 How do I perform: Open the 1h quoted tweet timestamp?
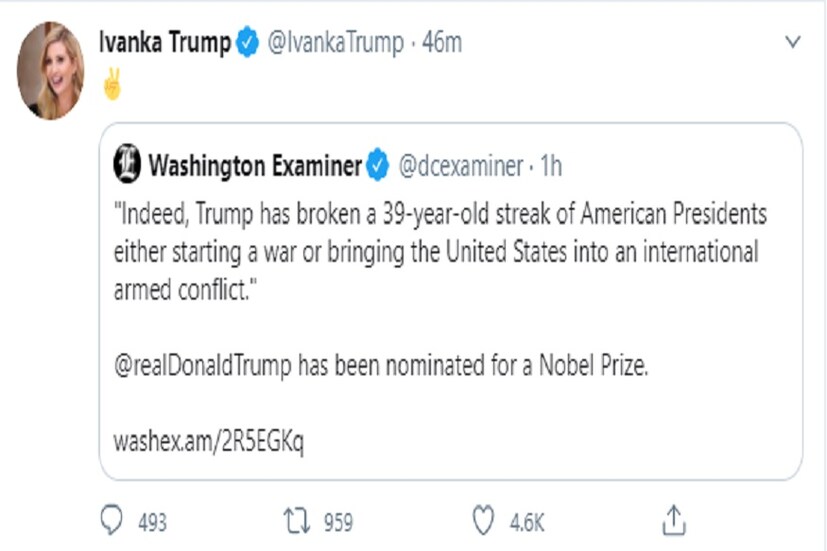(x=551, y=166)
